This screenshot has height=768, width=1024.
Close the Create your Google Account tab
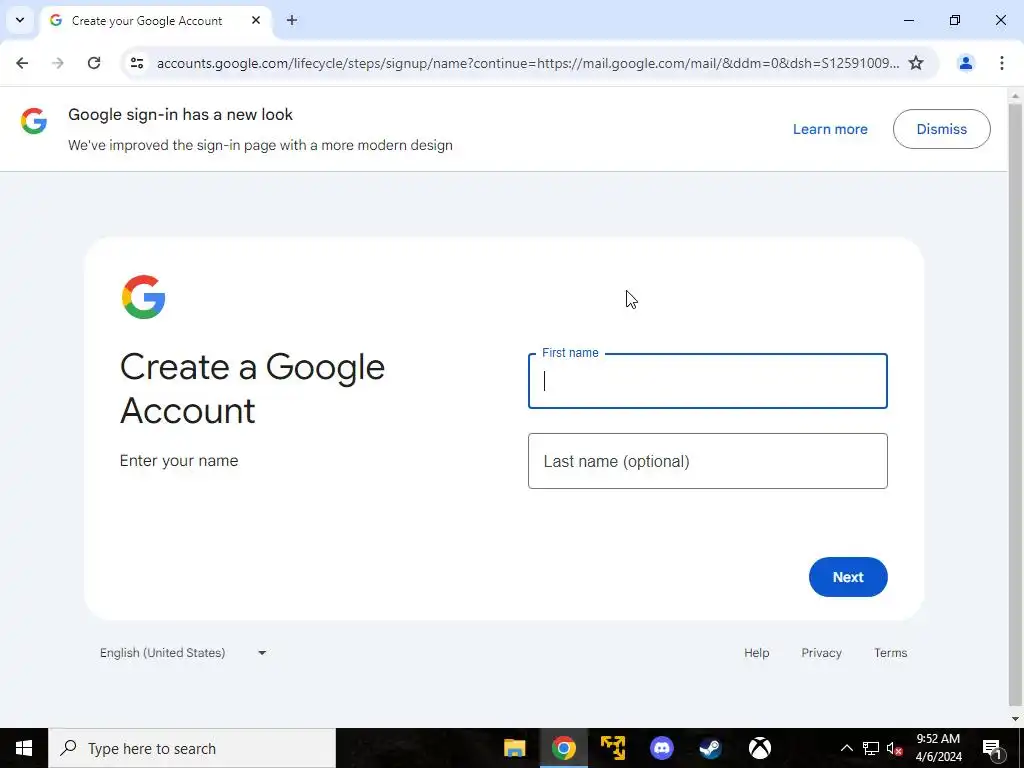click(256, 20)
